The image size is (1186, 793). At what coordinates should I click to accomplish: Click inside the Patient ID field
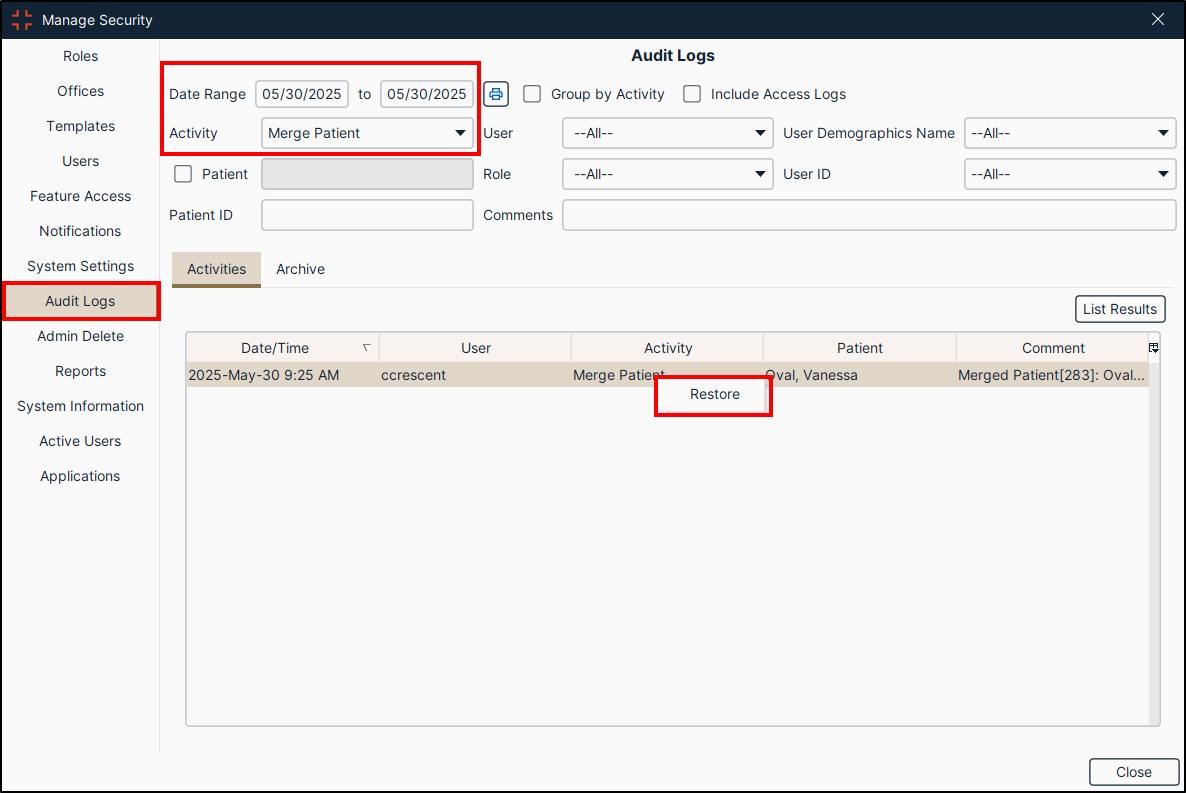[x=367, y=214]
